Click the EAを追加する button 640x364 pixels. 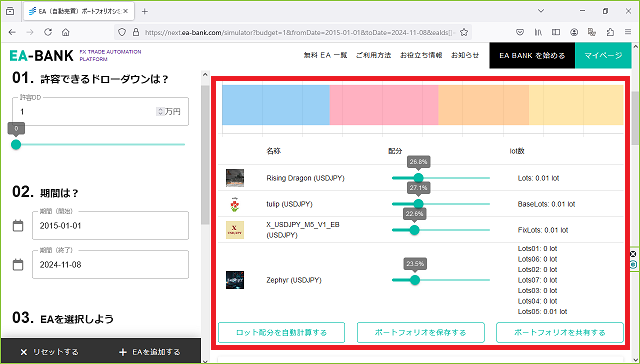click(x=149, y=352)
